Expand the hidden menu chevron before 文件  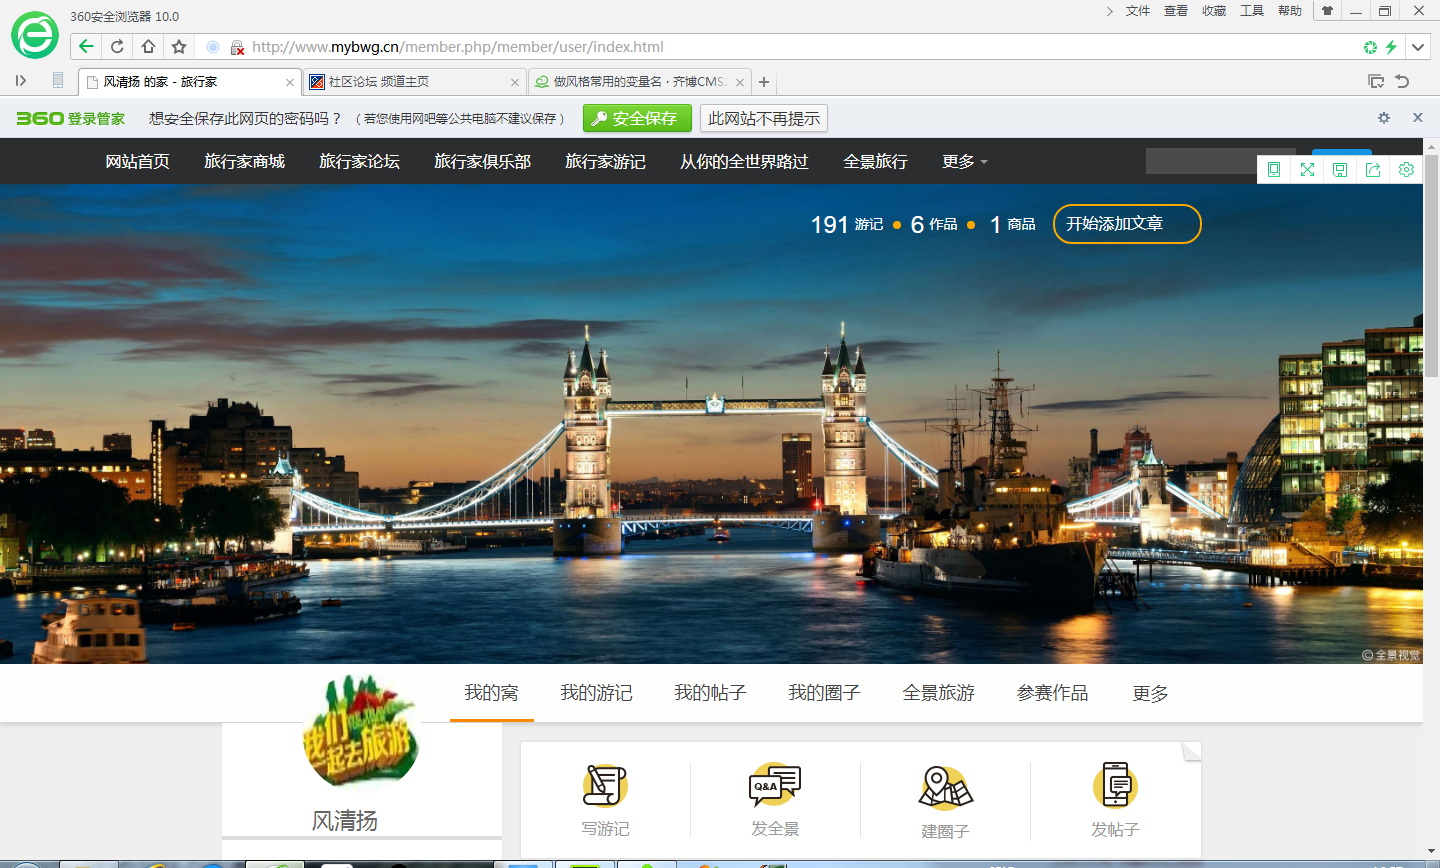1110,11
